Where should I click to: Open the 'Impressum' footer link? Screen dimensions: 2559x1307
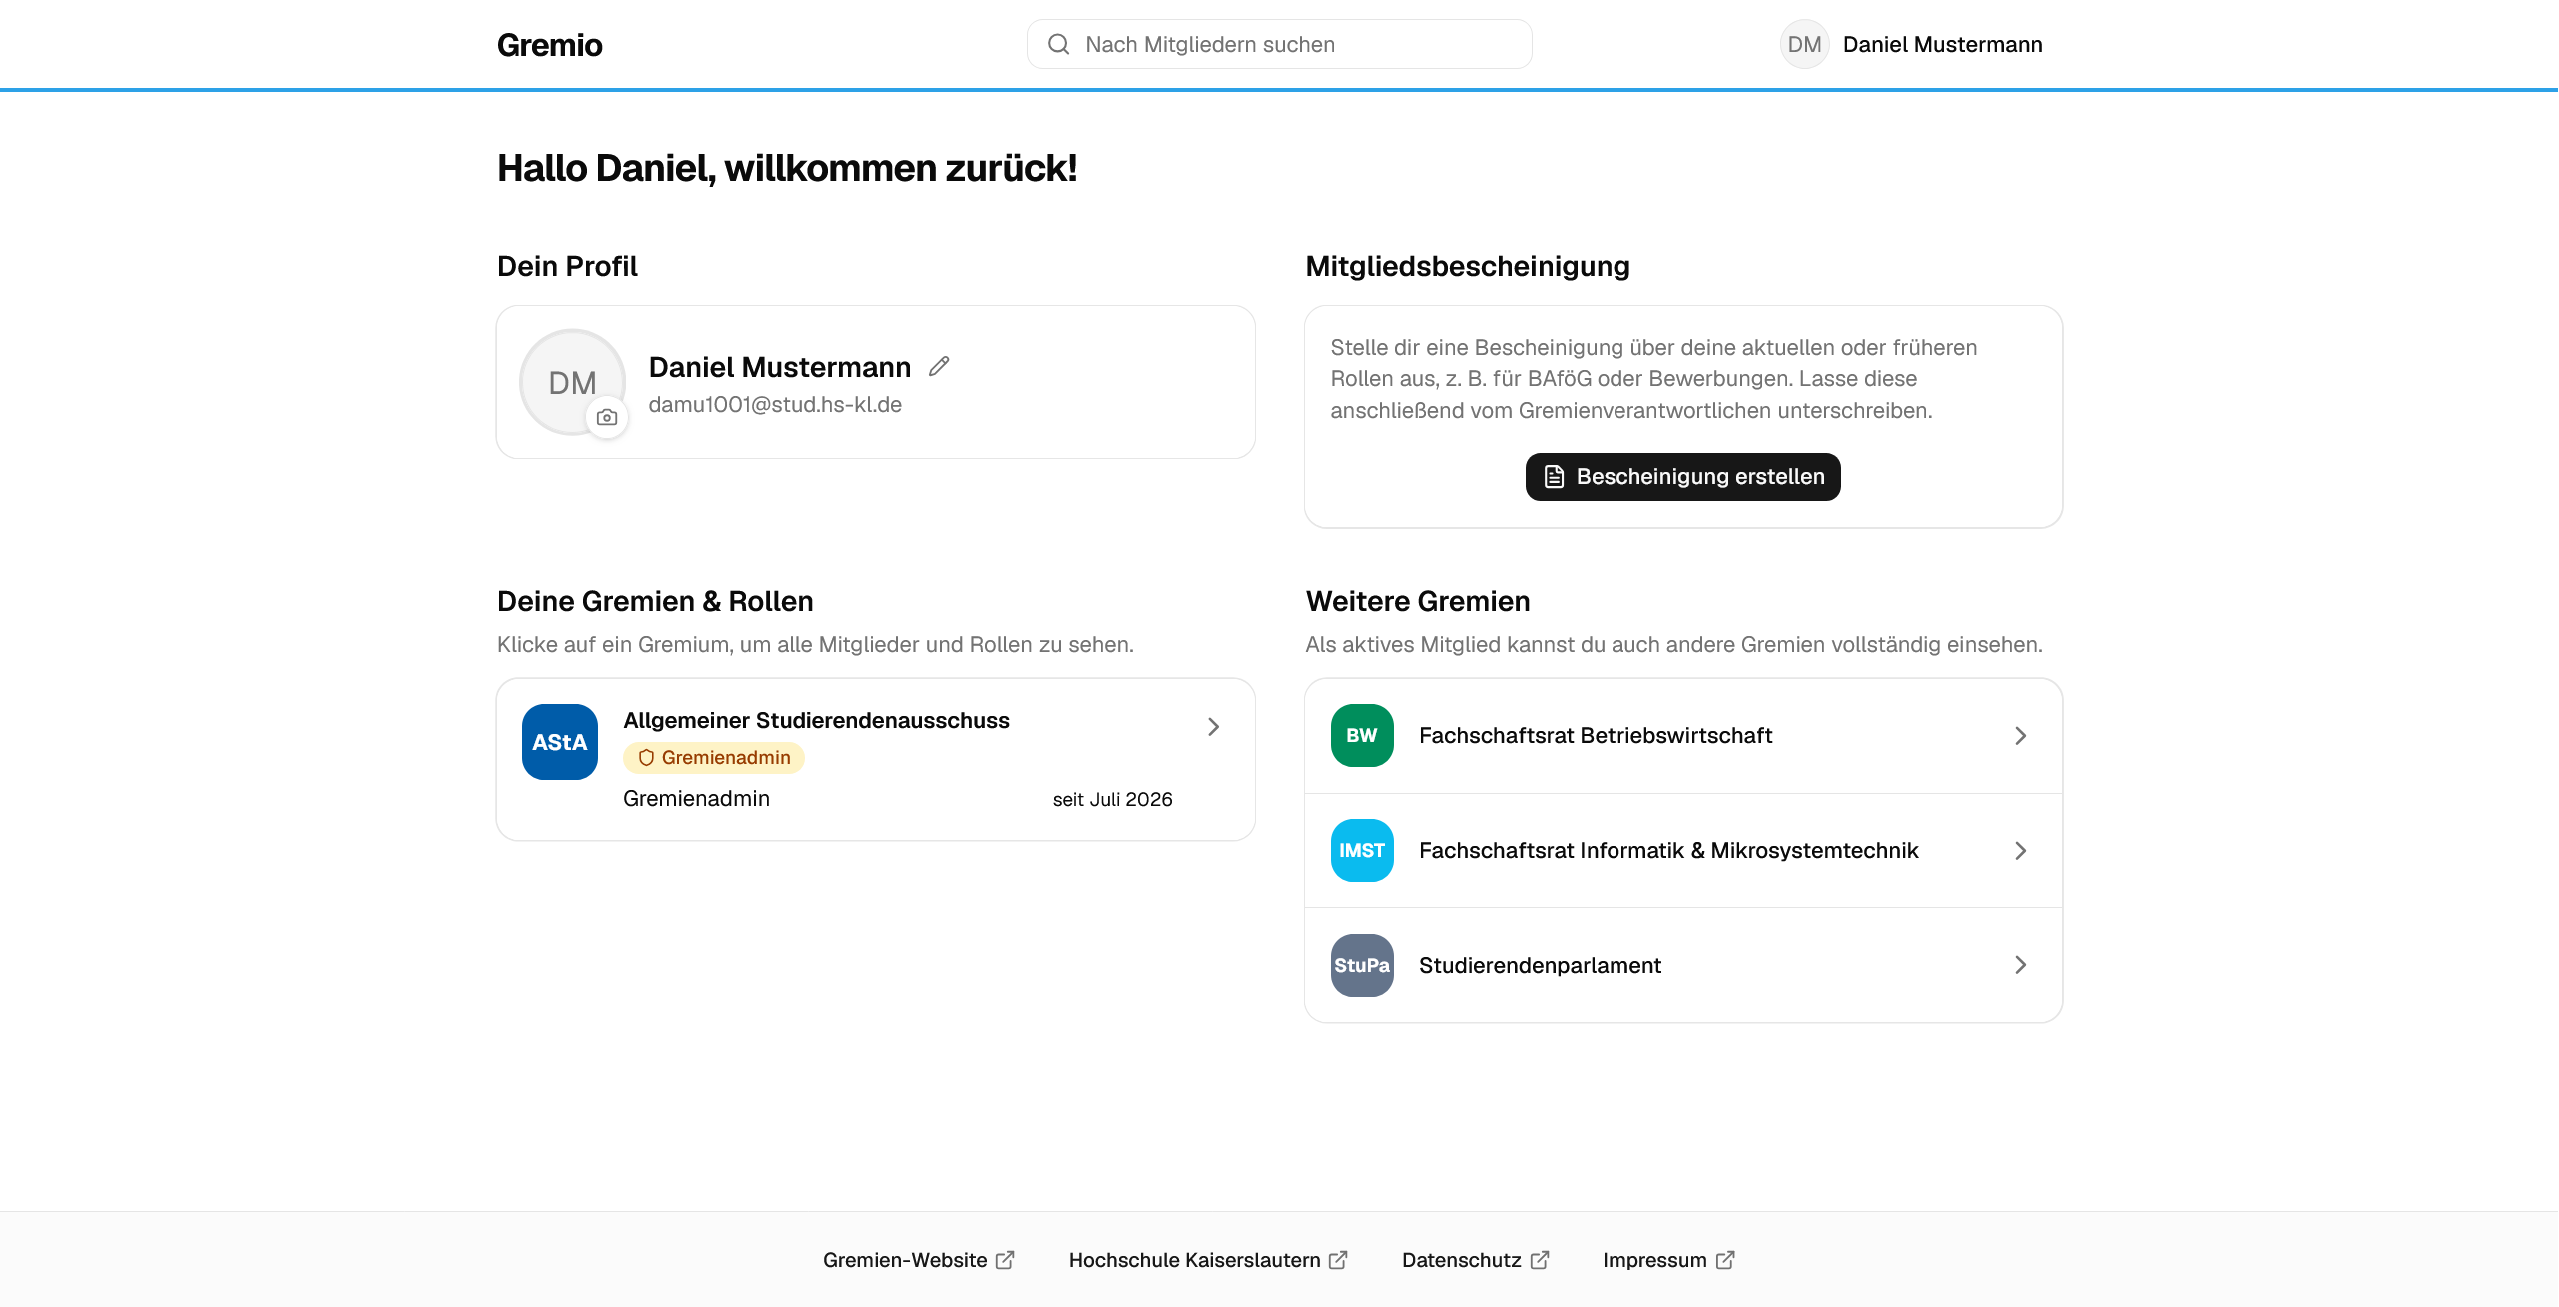(x=1668, y=1260)
